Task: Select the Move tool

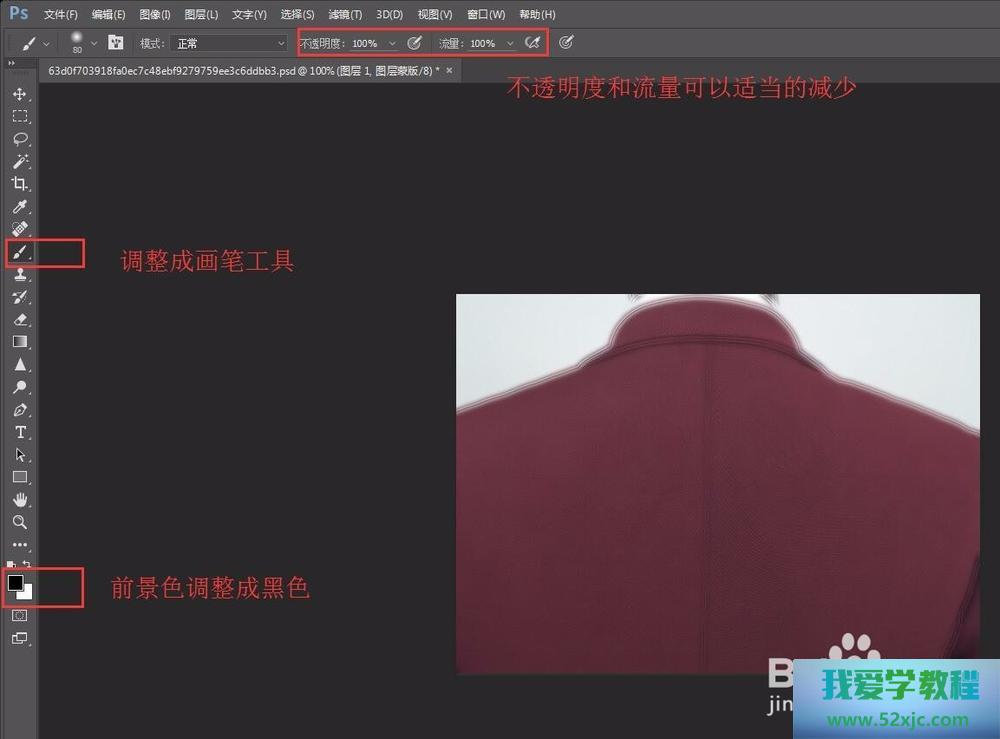Action: [x=19, y=94]
